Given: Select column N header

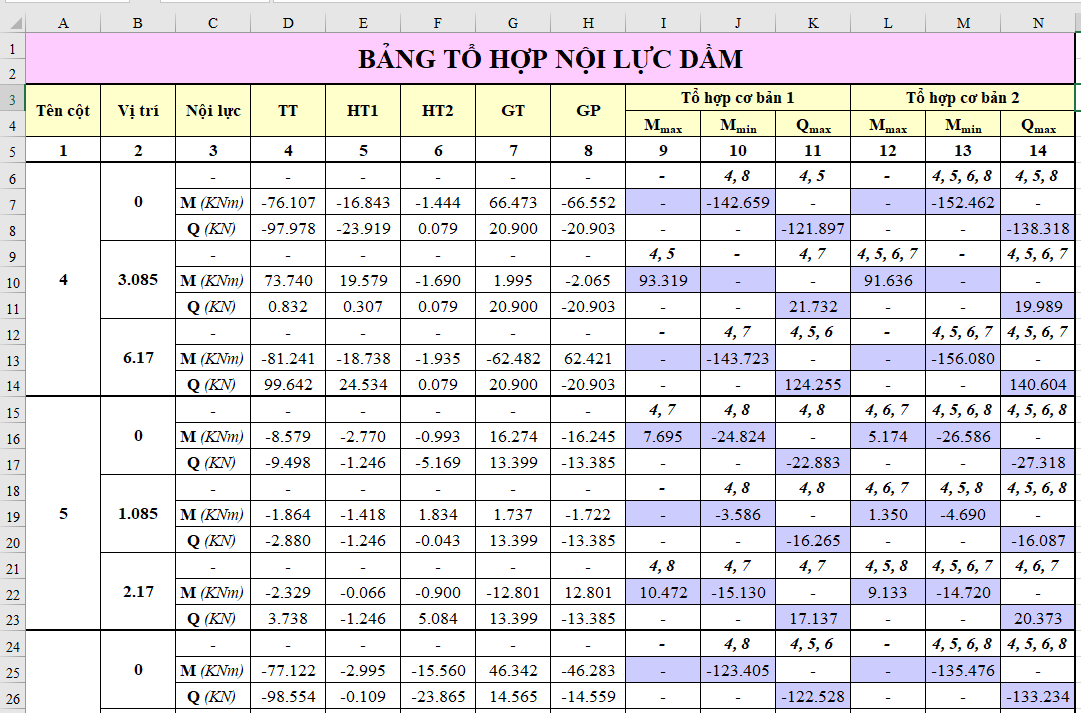Looking at the screenshot, I should 1038,23.
